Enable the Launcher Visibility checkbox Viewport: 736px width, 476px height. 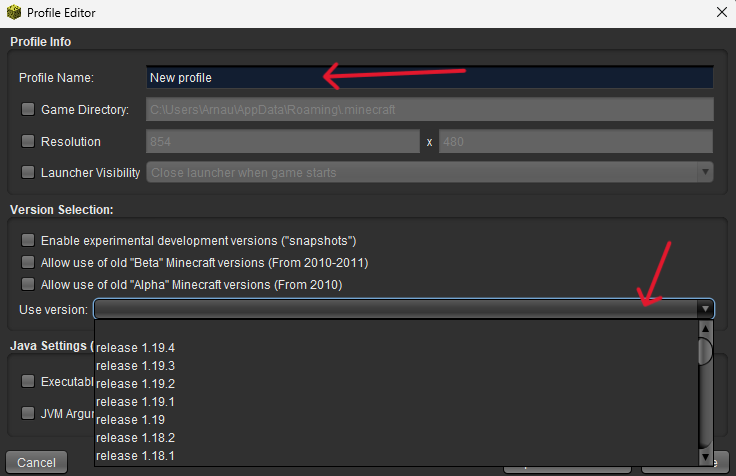click(28, 173)
